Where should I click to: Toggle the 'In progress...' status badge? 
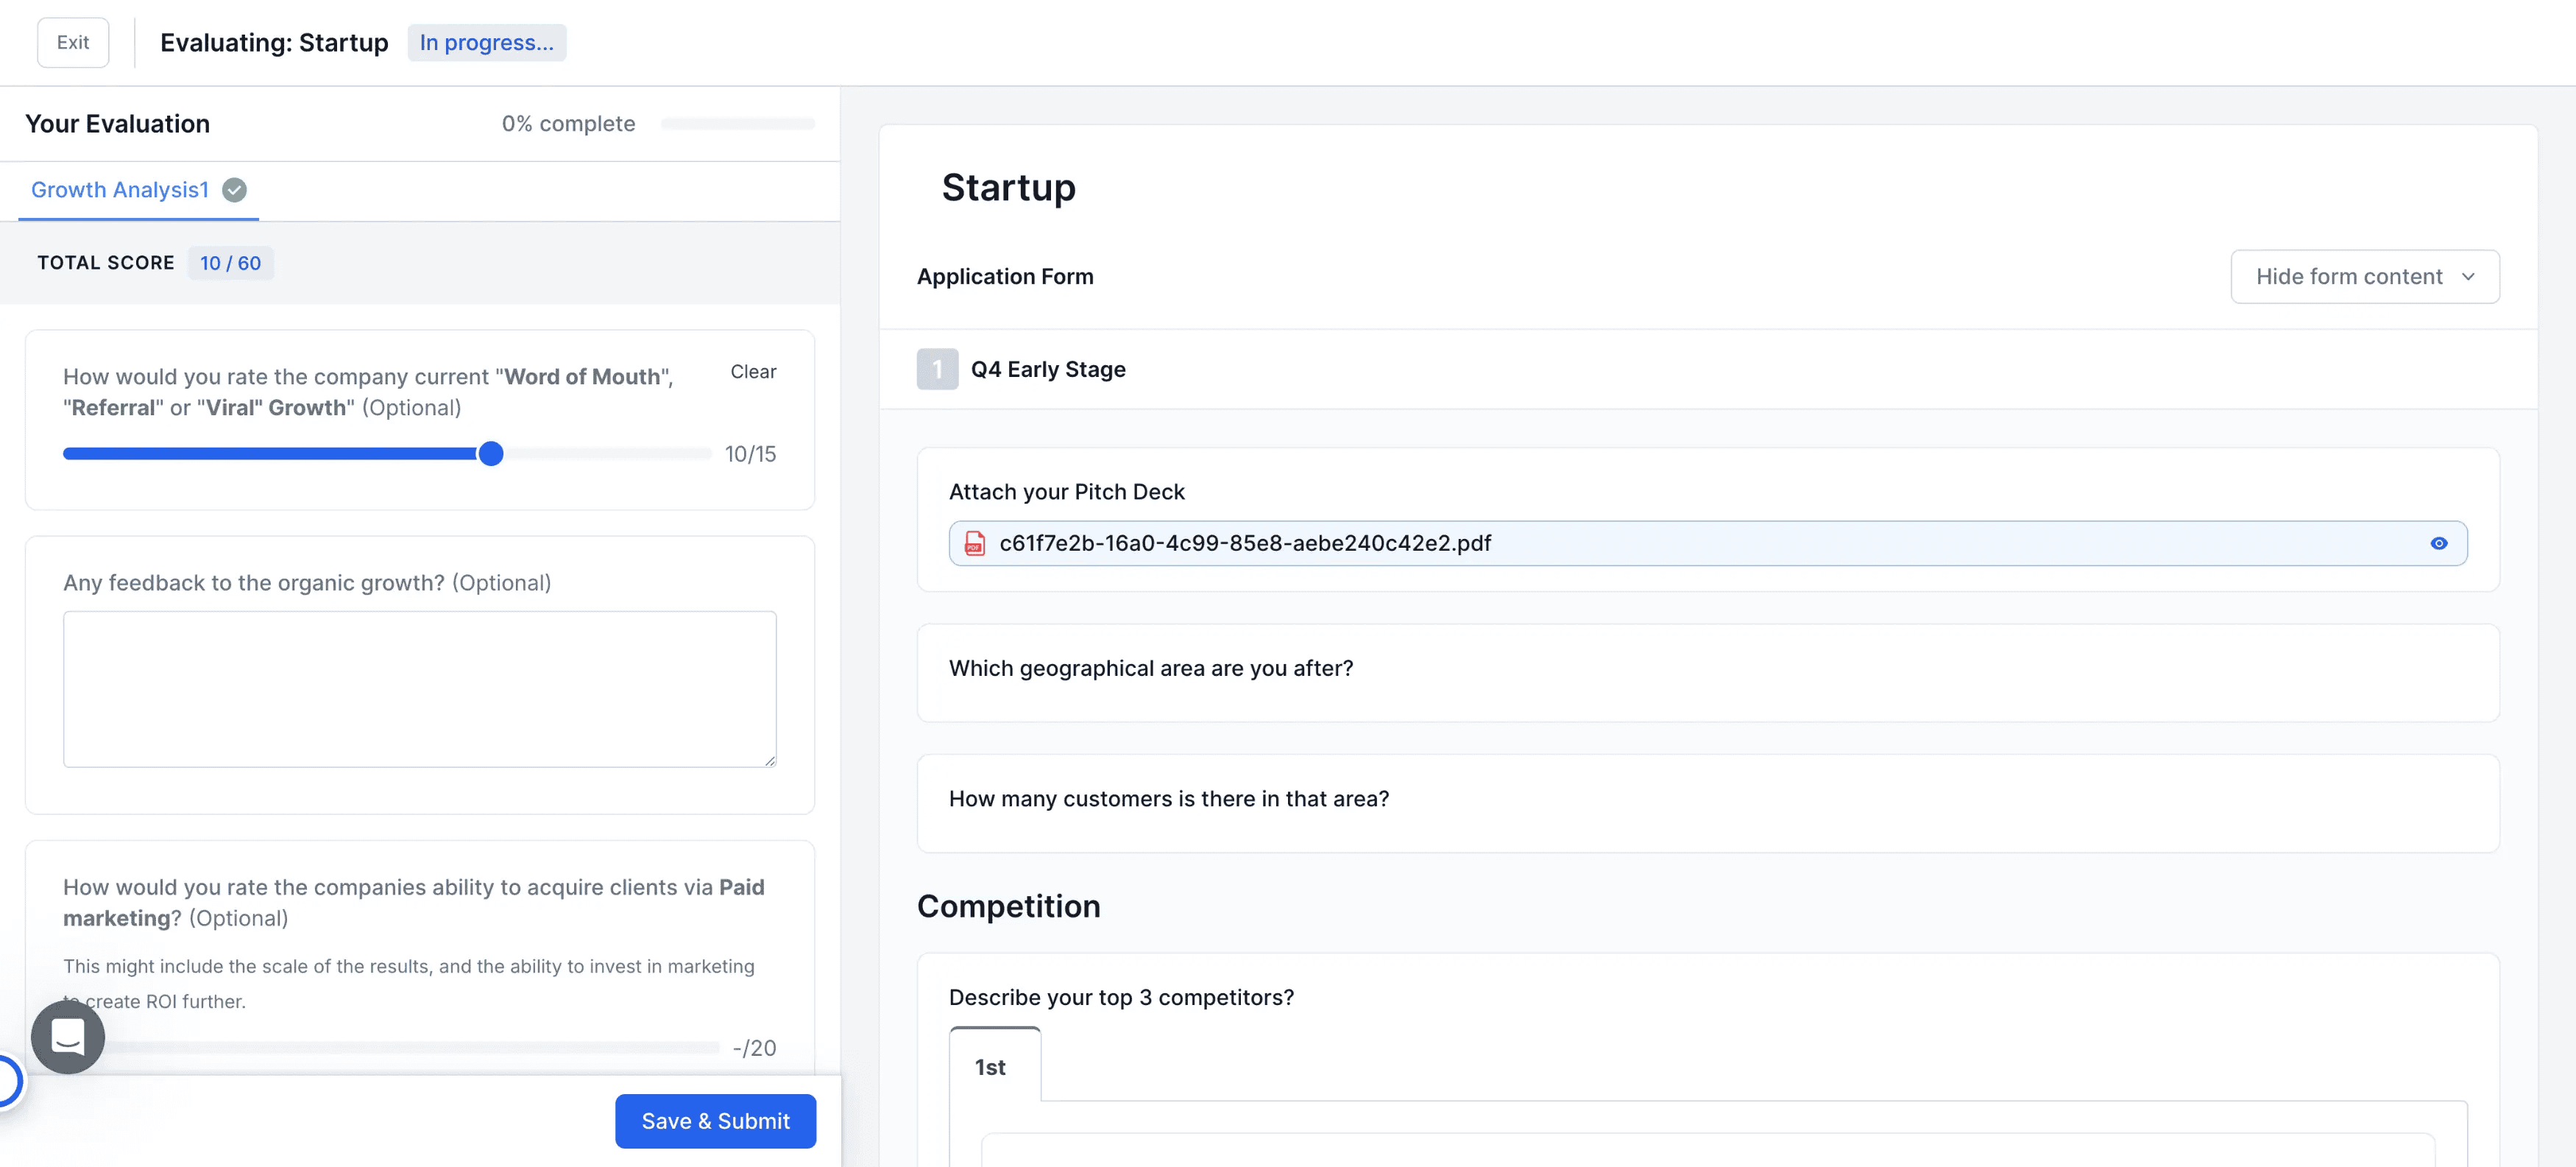487,42
